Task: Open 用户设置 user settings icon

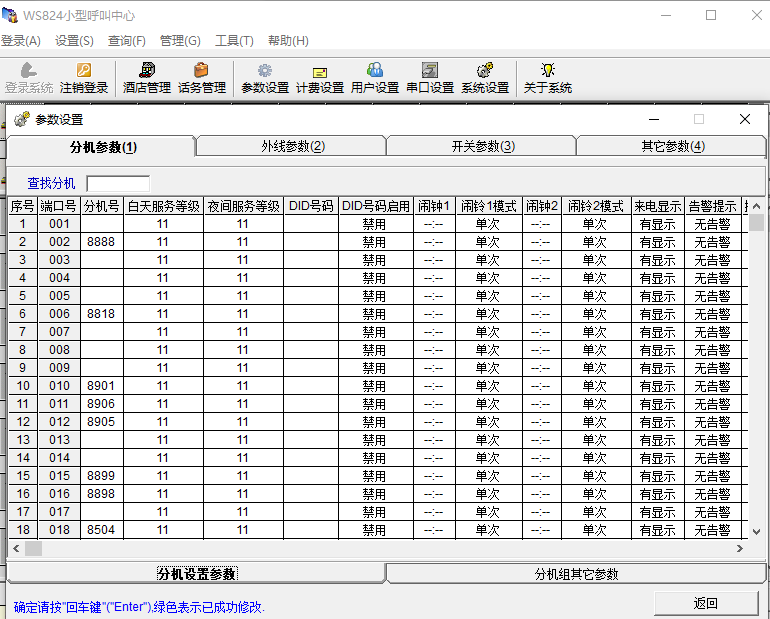Action: (375, 71)
